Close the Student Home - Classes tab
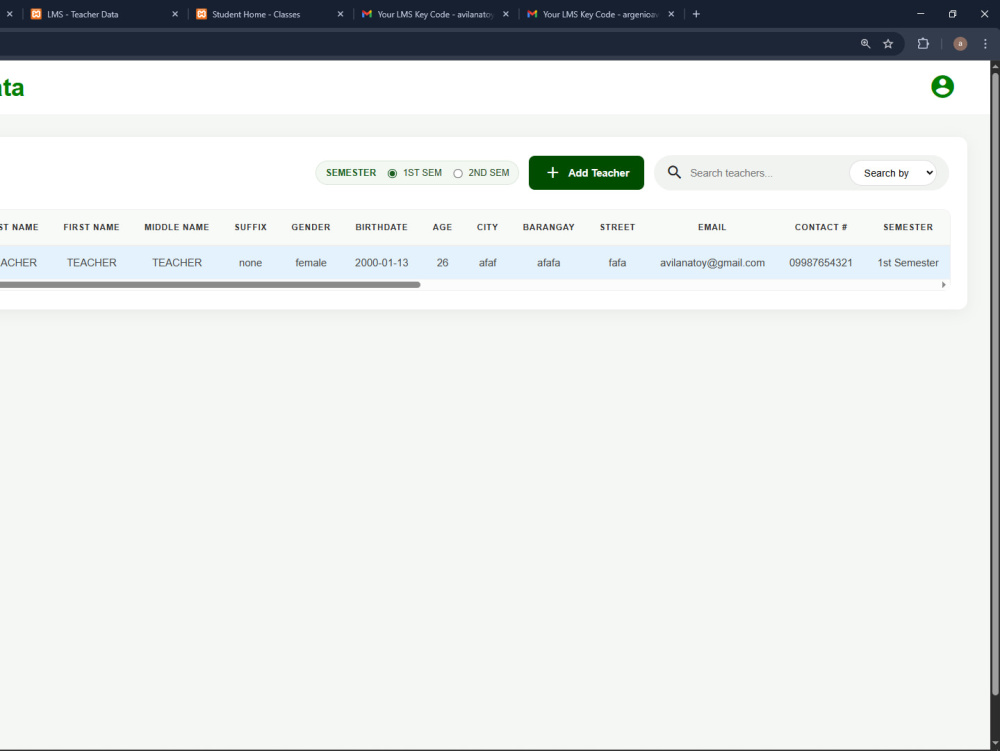 tap(340, 14)
